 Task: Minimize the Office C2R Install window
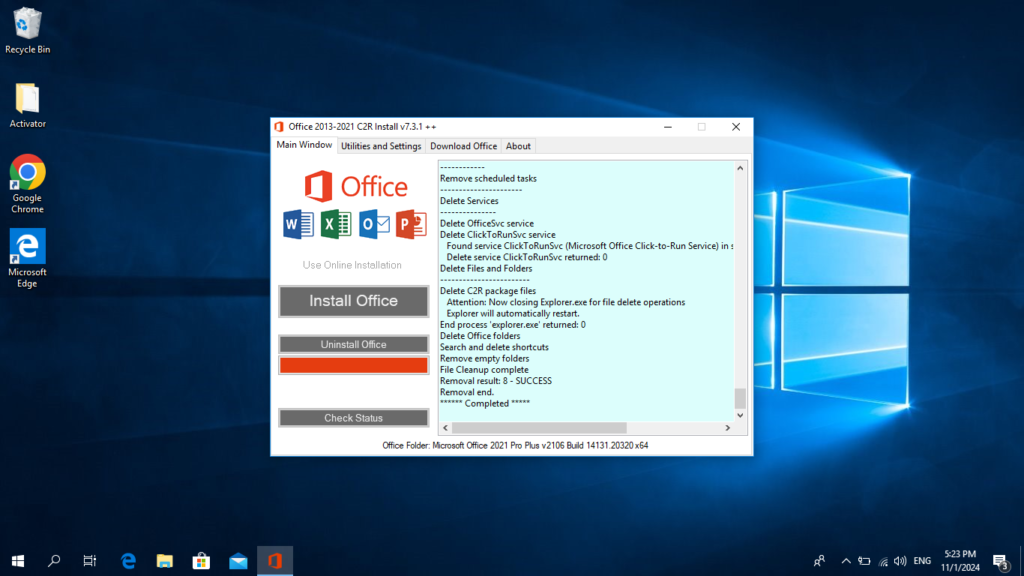[667, 127]
